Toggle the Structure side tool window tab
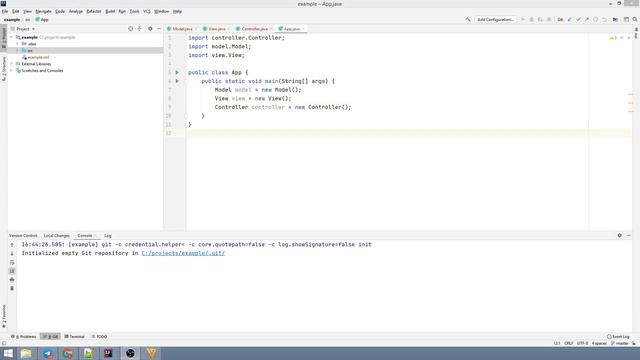This screenshot has height=360, width=640. tap(4, 69)
